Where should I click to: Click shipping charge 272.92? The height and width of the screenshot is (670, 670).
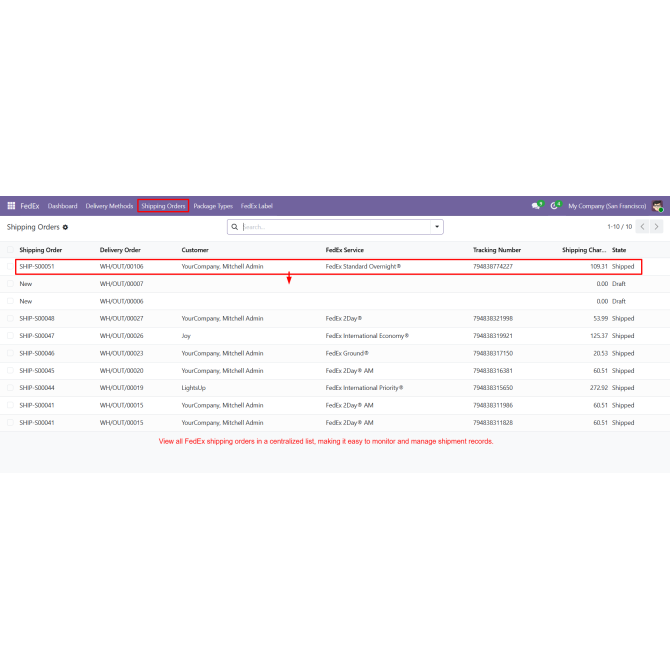coord(599,388)
